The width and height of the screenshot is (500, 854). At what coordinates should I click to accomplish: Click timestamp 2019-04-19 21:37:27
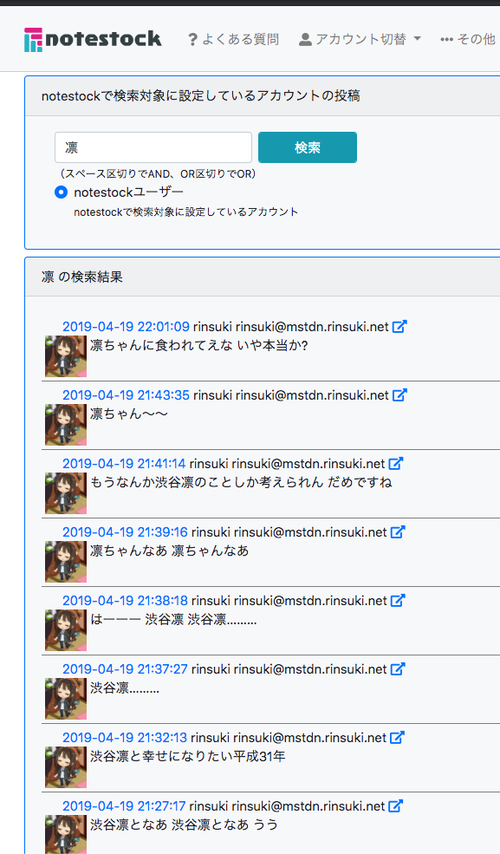pyautogui.click(x=125, y=669)
